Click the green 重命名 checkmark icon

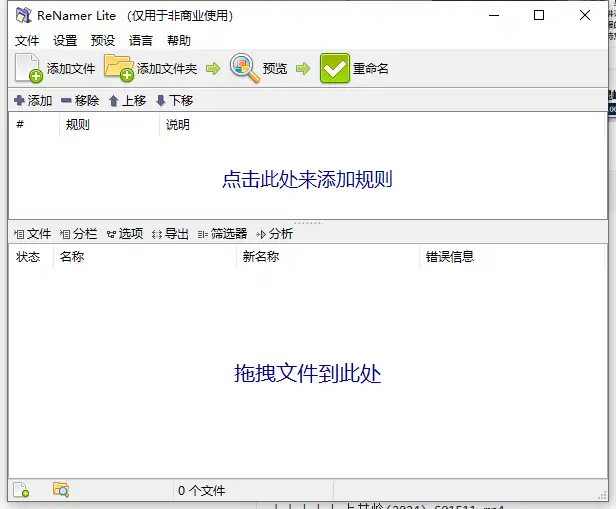[x=334, y=68]
